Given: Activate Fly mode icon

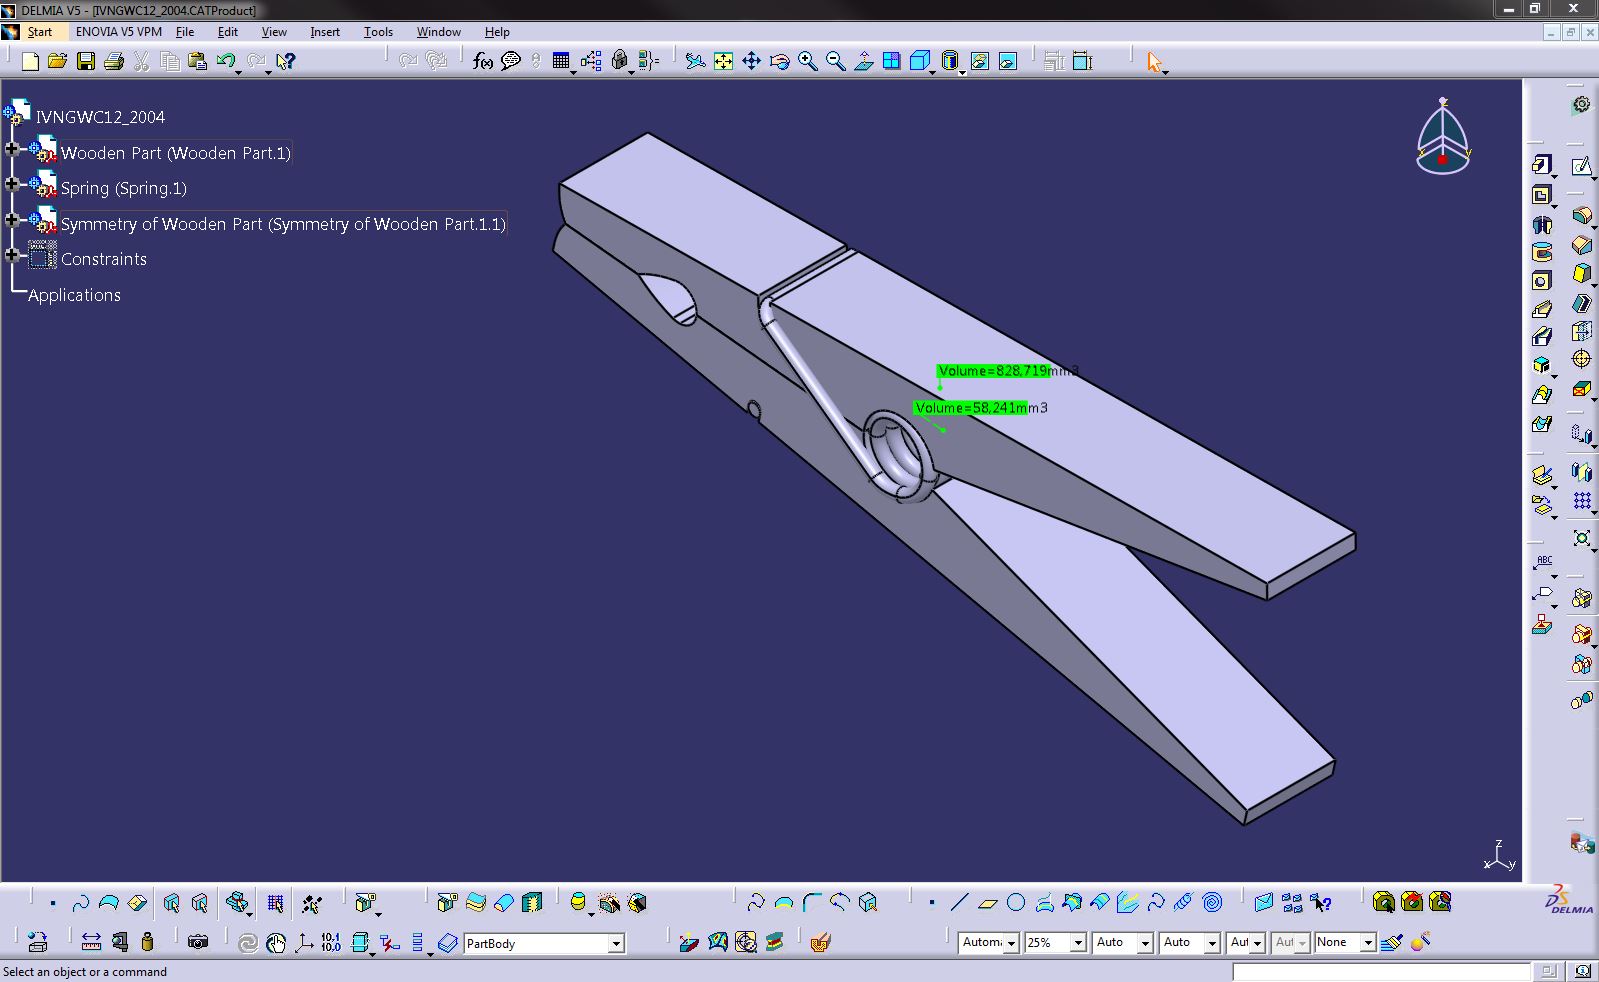Looking at the screenshot, I should point(695,61).
